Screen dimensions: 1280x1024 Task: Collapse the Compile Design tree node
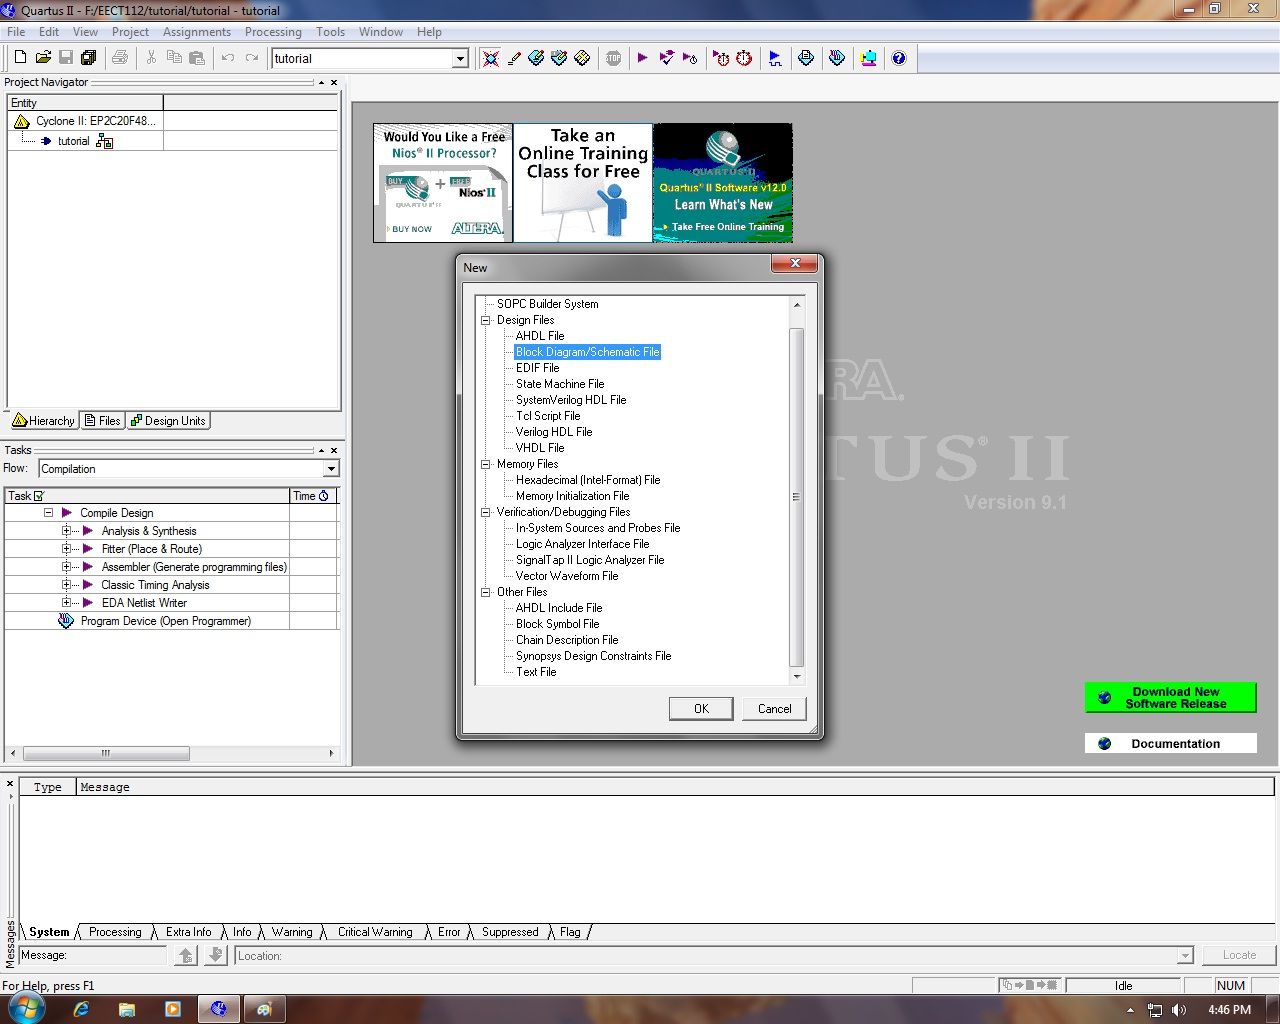pos(48,512)
